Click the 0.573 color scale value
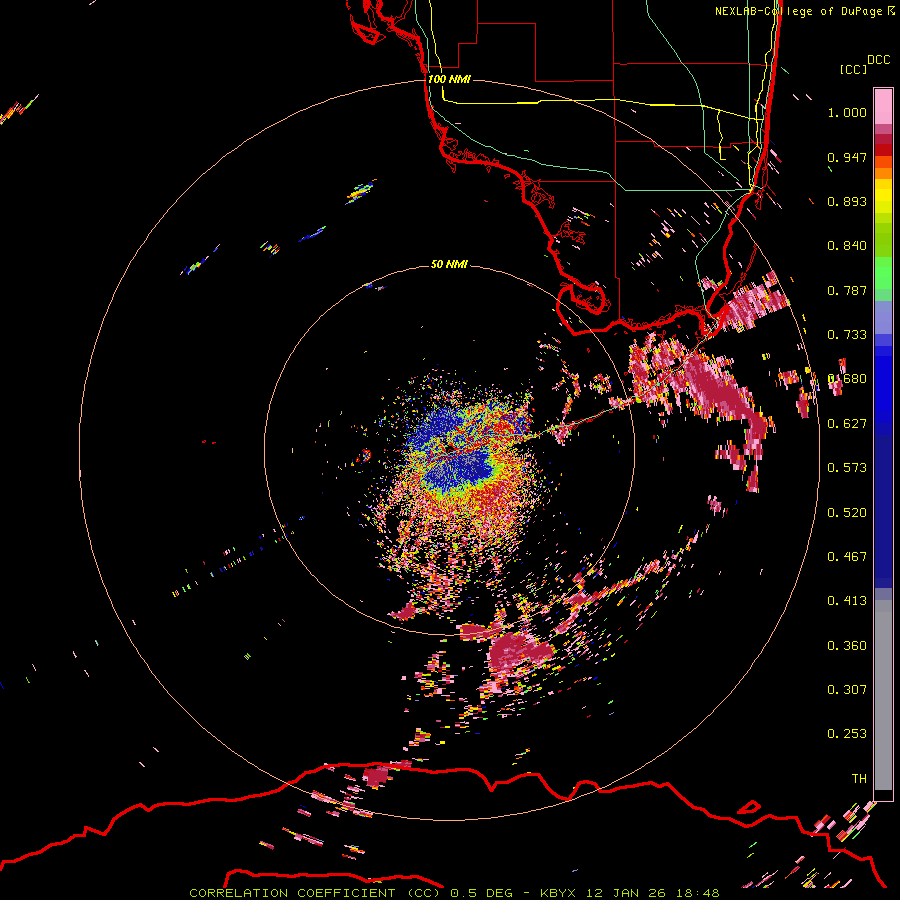Image resolution: width=900 pixels, height=900 pixels. [x=847, y=468]
